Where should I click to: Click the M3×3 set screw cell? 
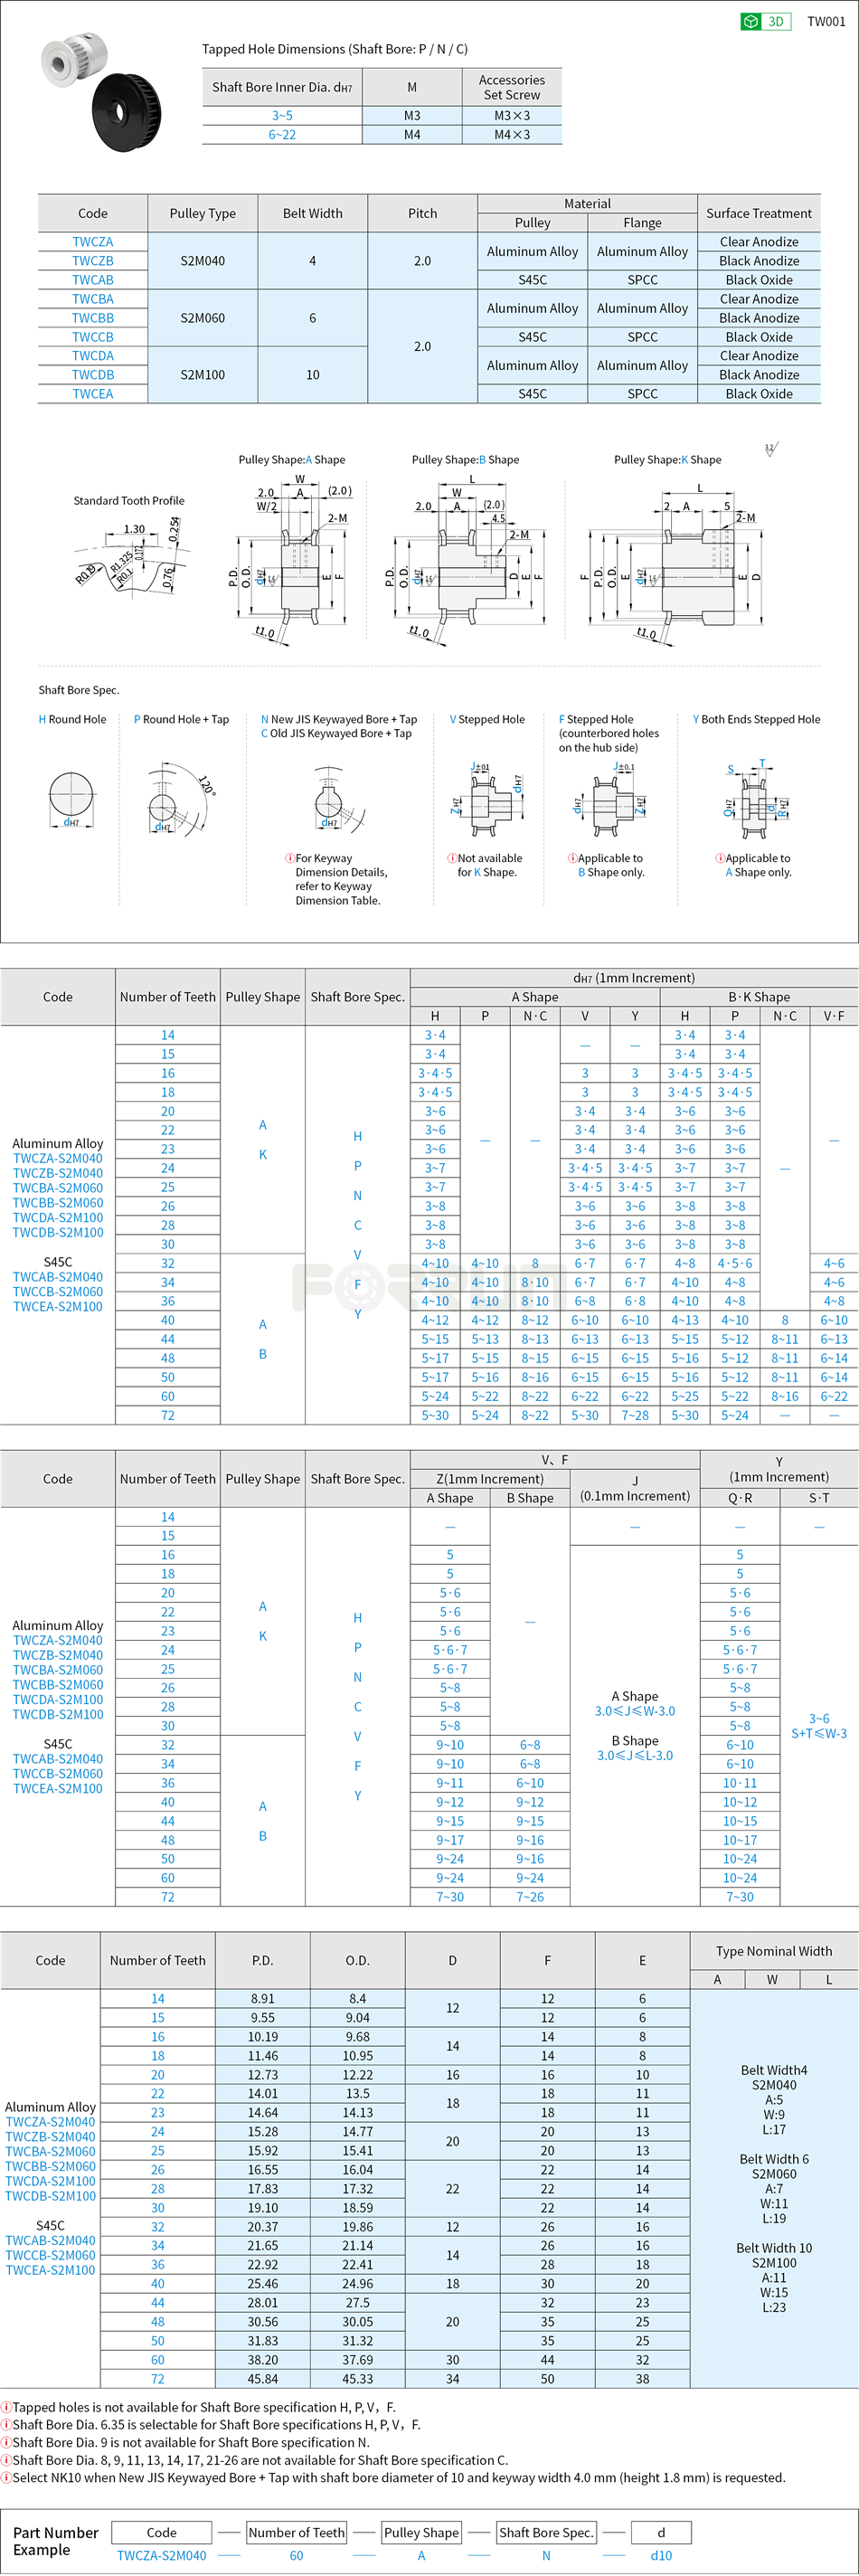[x=512, y=115]
